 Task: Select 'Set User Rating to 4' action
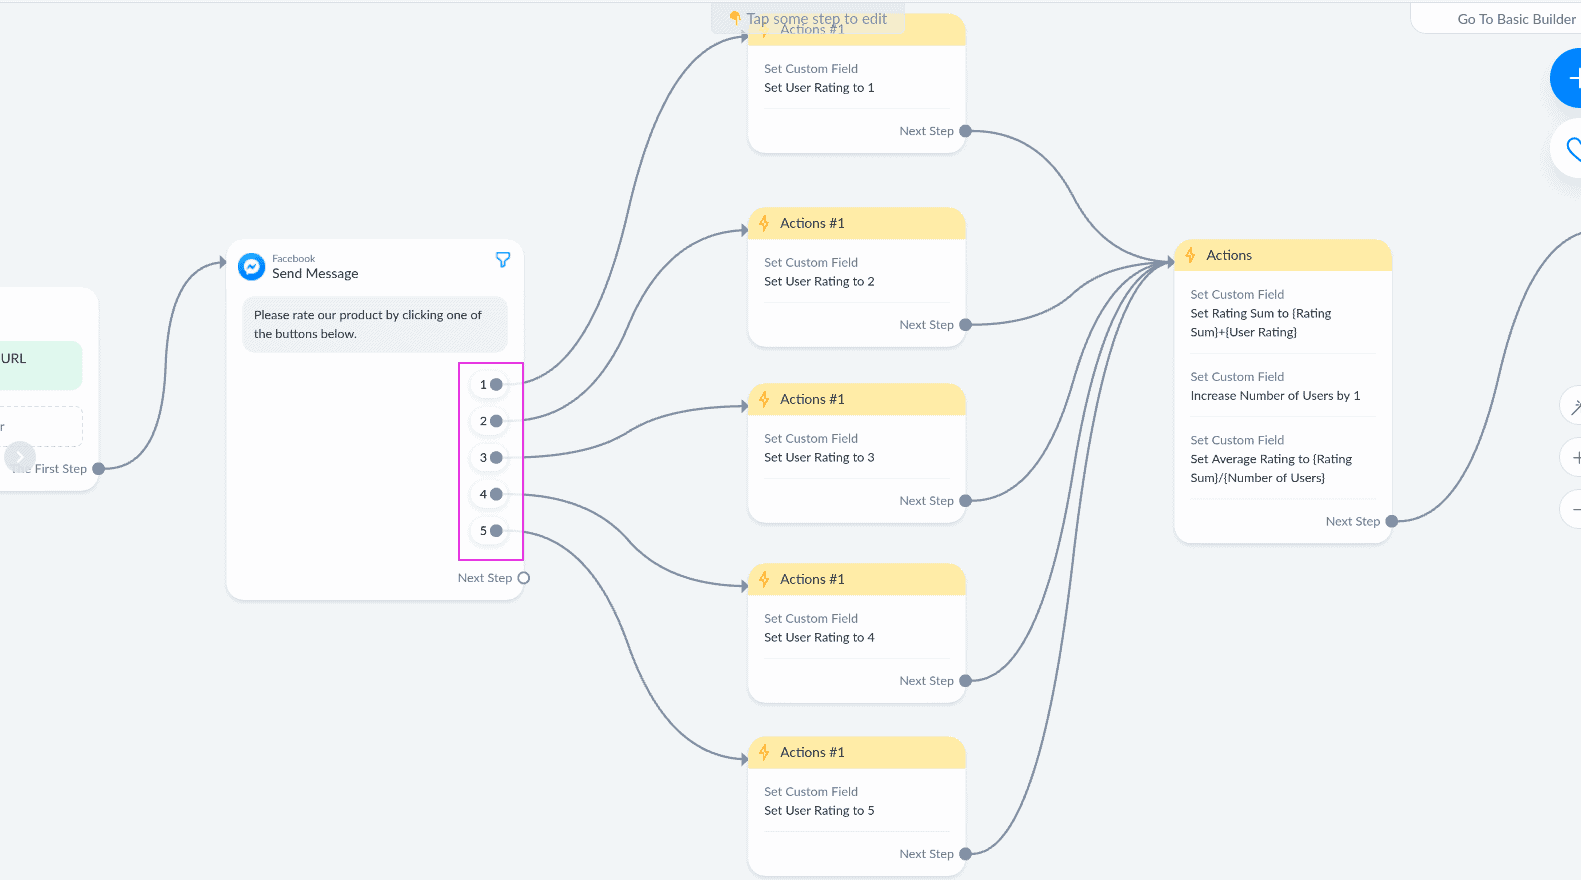pyautogui.click(x=819, y=638)
